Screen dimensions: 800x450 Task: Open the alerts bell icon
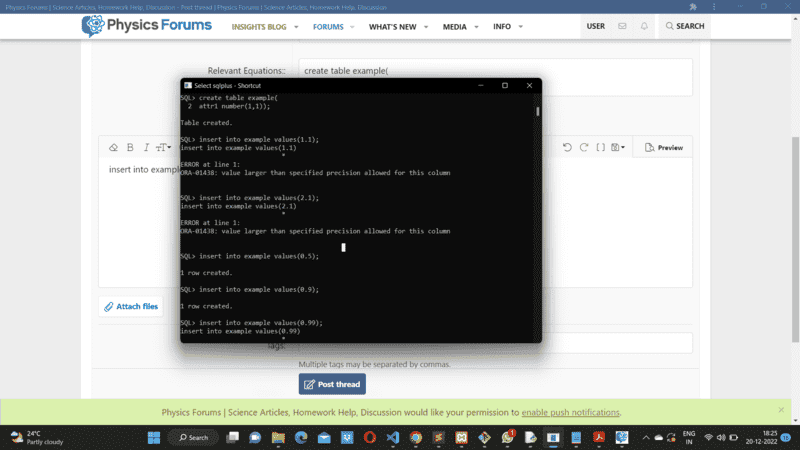point(644,26)
